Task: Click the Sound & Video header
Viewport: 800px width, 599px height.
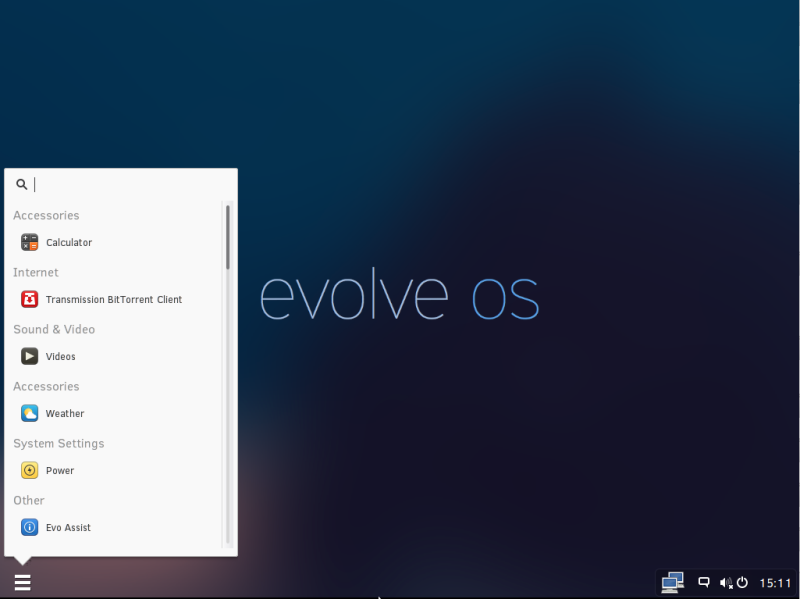Action: 54,330
